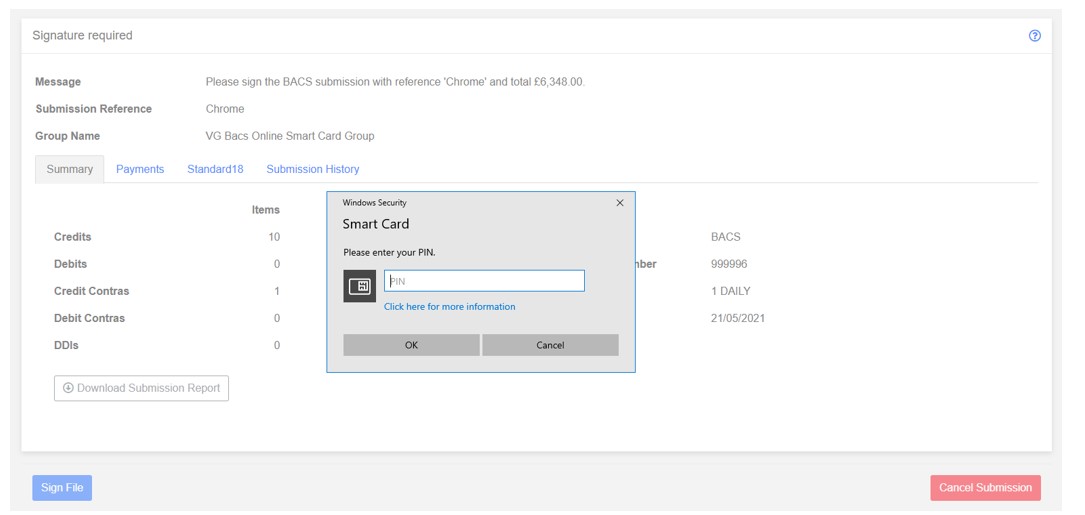
Task: Click the Debits row label
Action: 71,264
